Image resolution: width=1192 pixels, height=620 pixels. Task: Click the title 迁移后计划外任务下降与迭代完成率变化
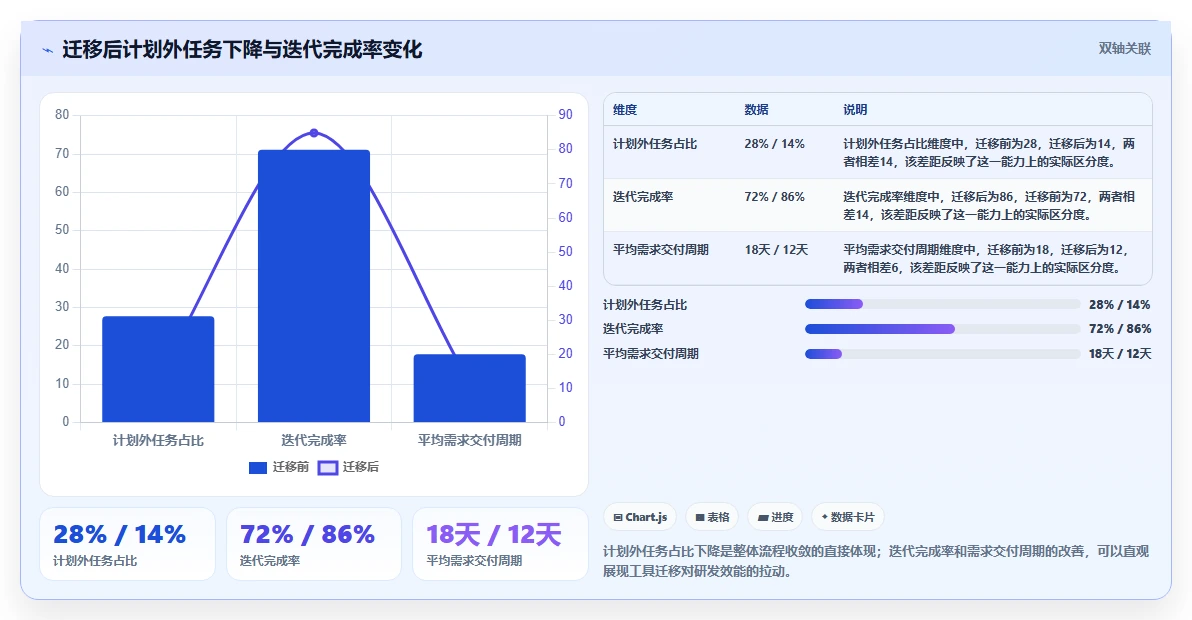[x=242, y=50]
